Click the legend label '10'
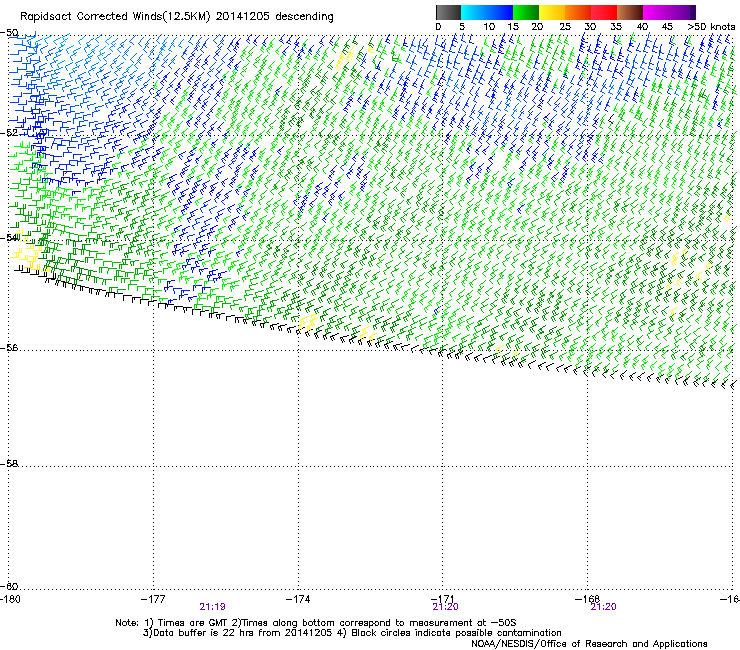This screenshot has height=650, width=740. click(x=489, y=27)
